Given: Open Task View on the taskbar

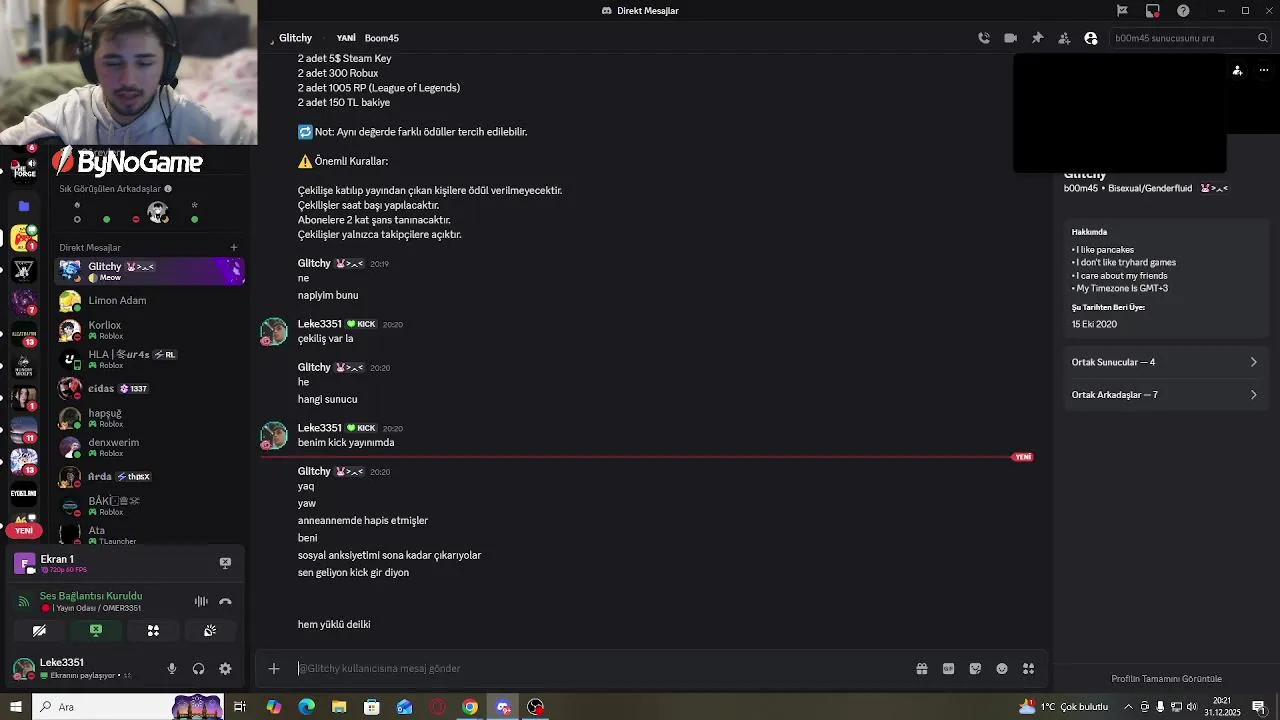Looking at the screenshot, I should point(240,707).
